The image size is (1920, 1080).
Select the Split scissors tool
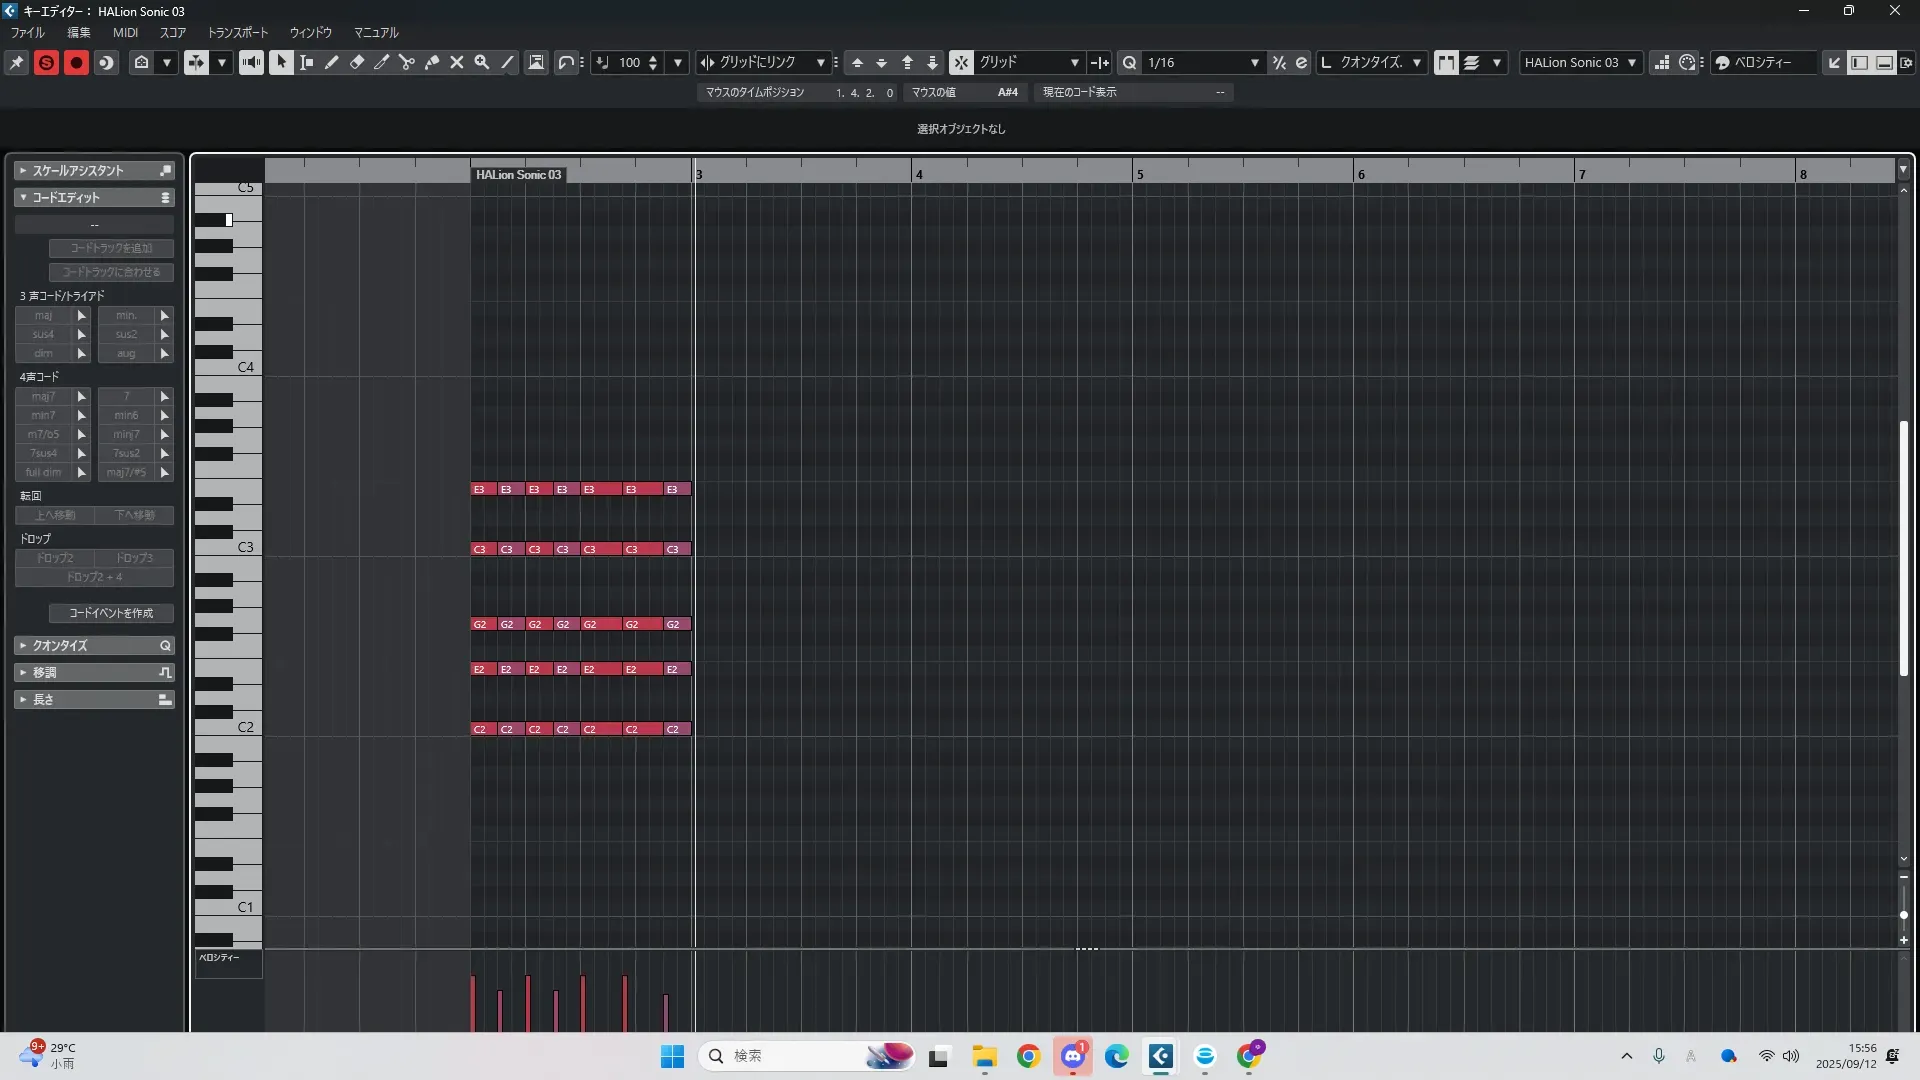click(x=407, y=62)
